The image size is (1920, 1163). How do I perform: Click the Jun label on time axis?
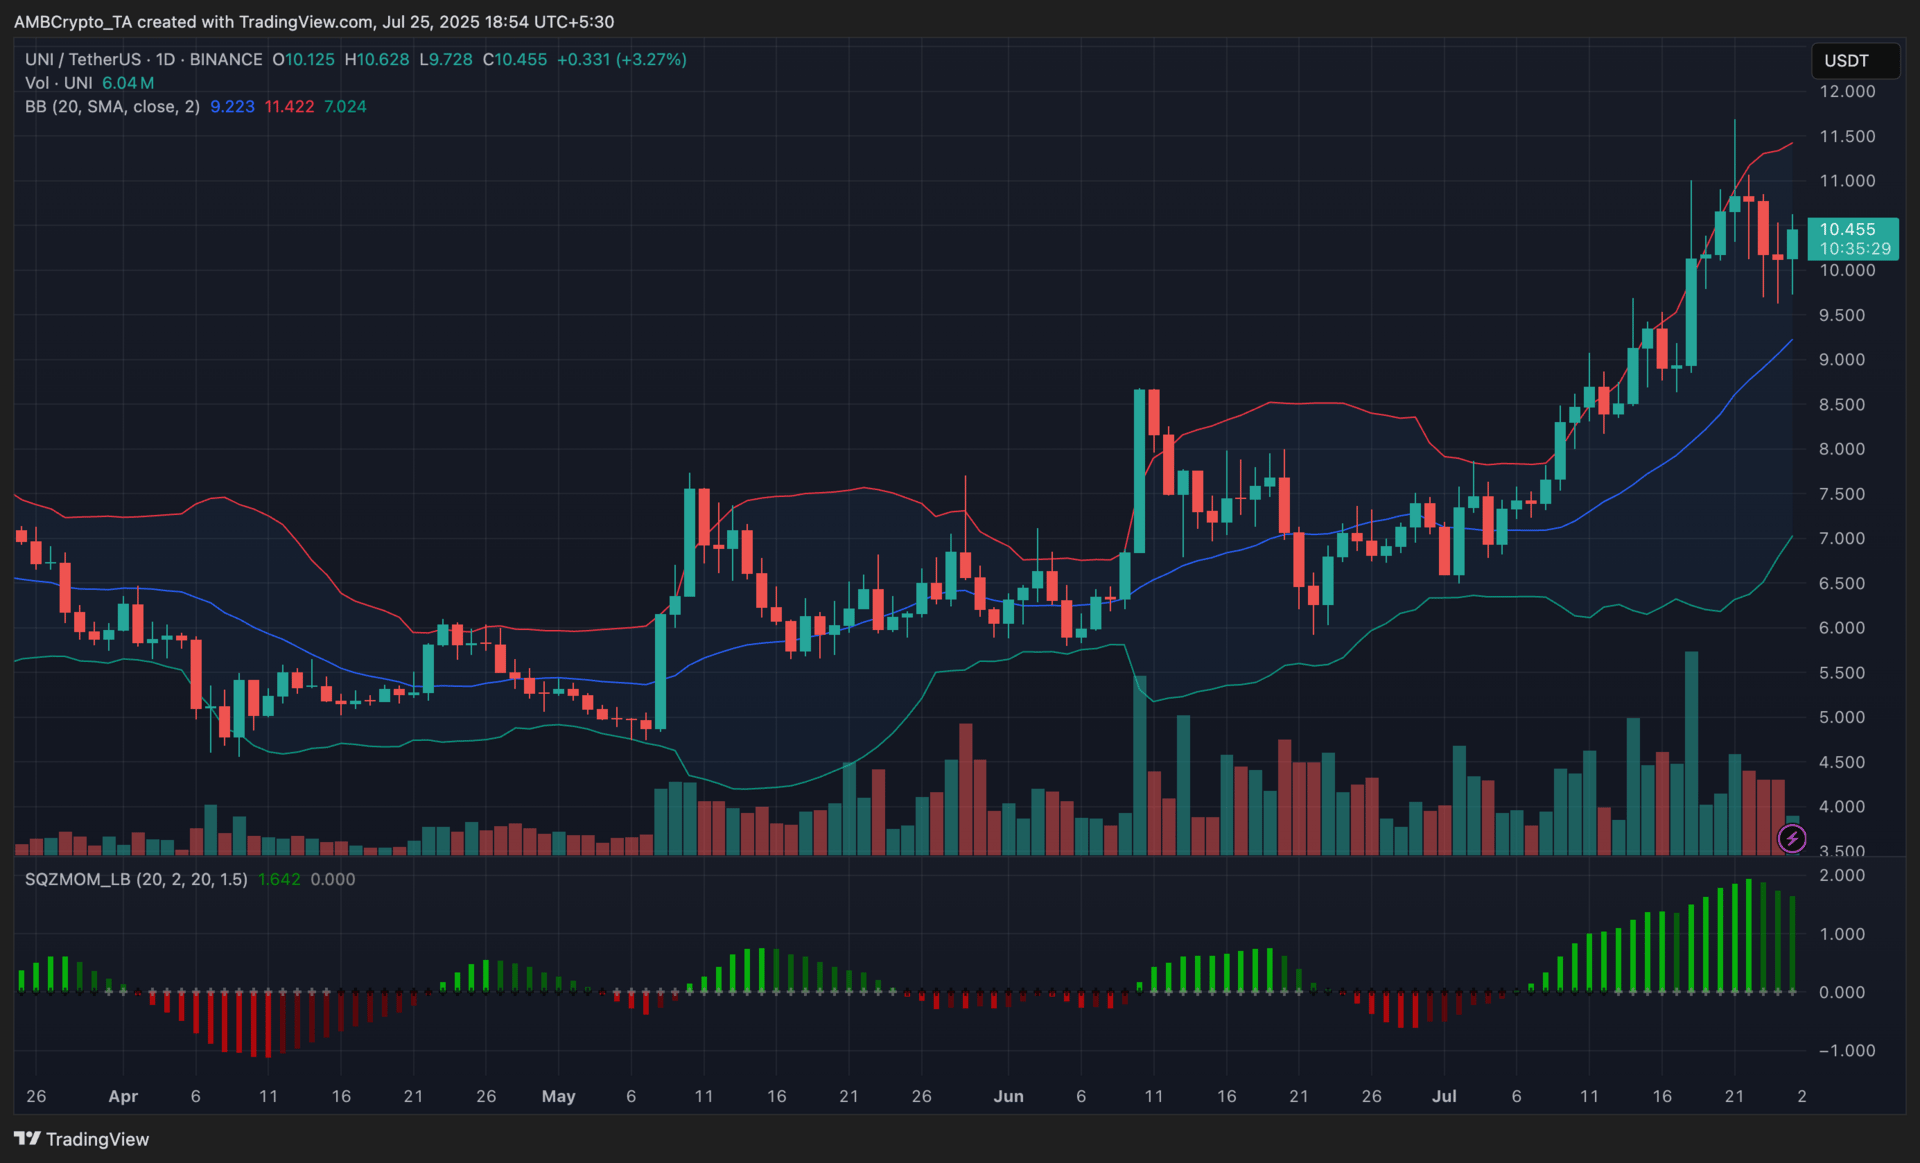click(x=1008, y=1096)
